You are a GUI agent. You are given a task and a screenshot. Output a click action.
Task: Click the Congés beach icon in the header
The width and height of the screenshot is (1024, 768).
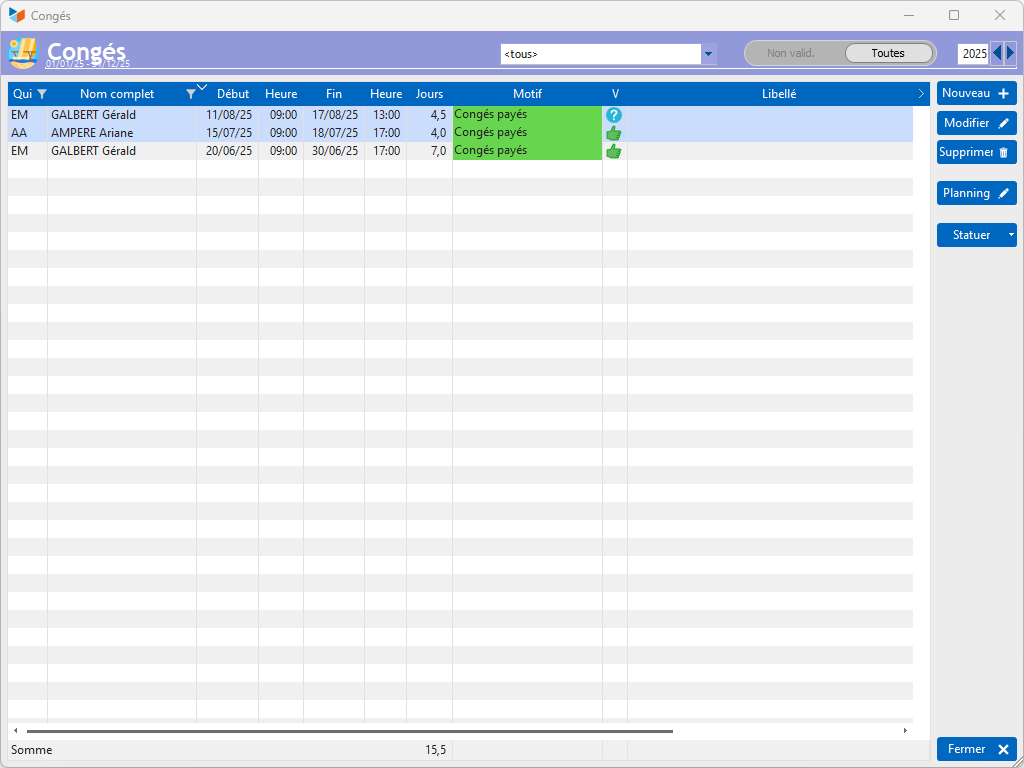tap(23, 54)
